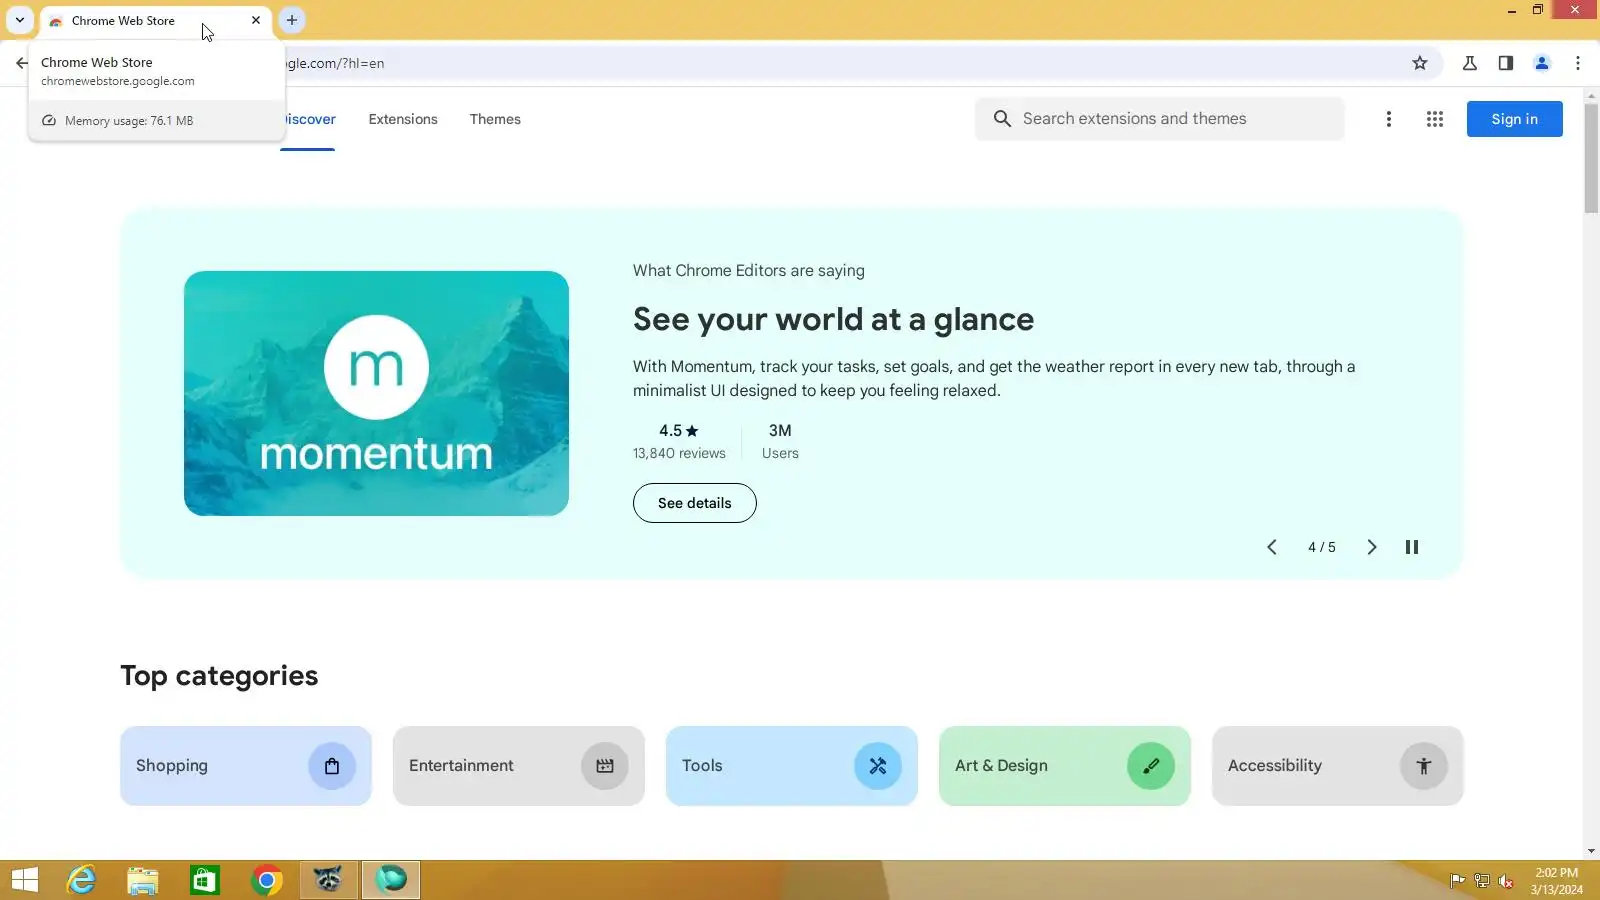This screenshot has height=900, width=1600.
Task: Open the Accessibility category
Action: coord(1338,766)
